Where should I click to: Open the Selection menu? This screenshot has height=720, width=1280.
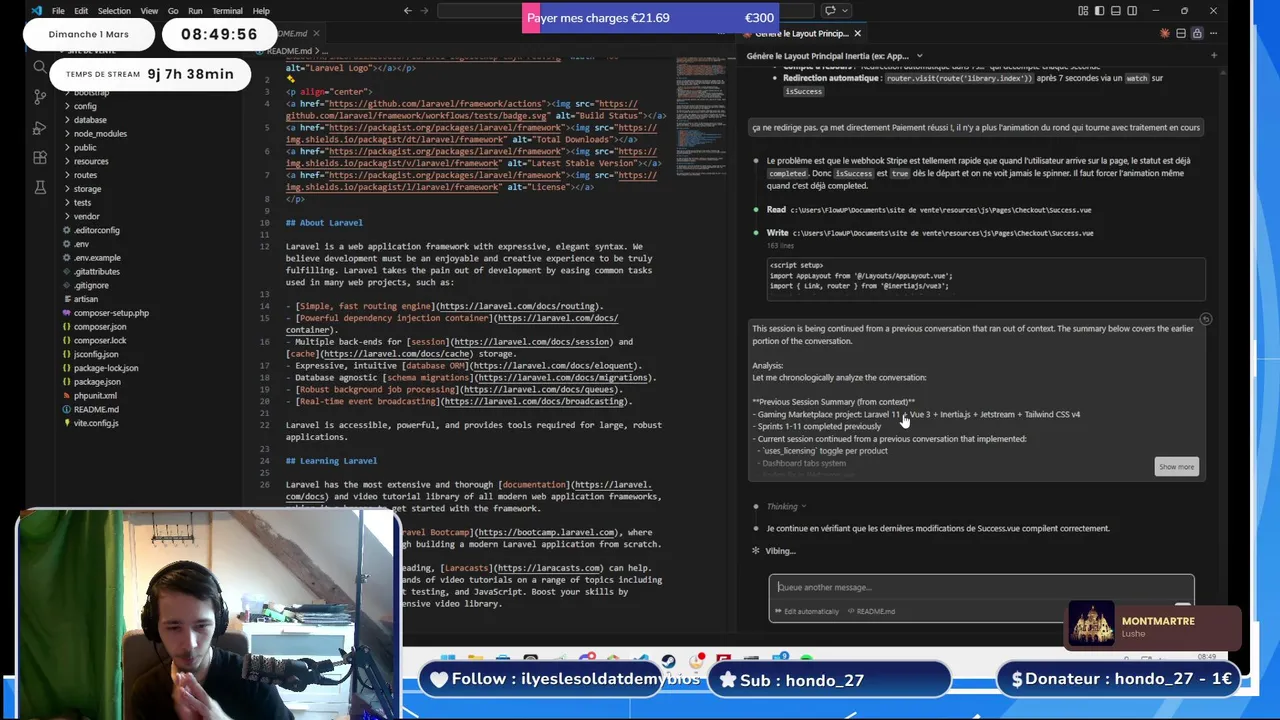(114, 11)
